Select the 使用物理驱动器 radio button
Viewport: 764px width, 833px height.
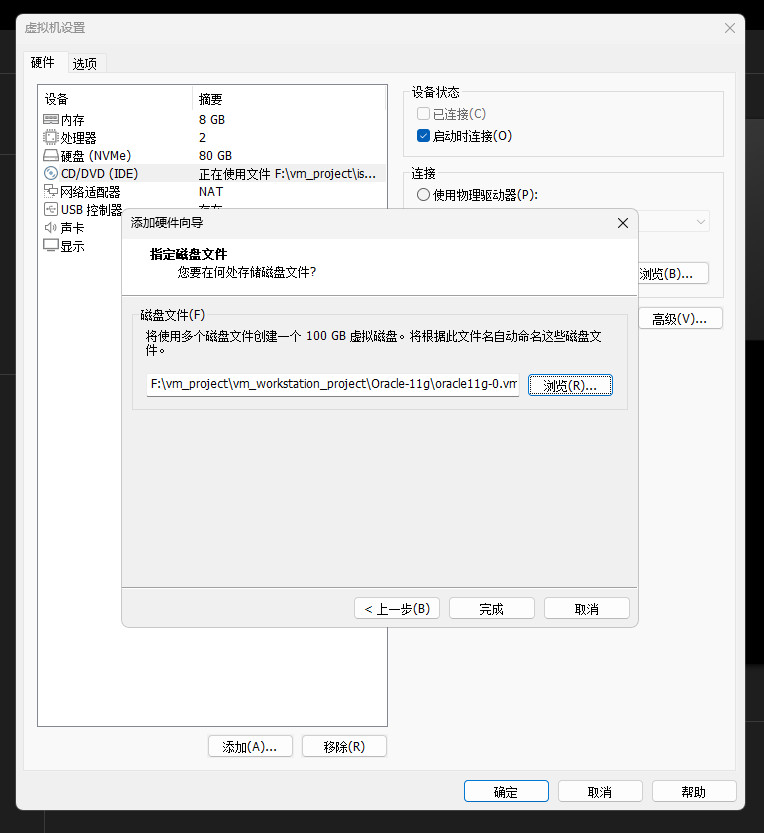click(423, 195)
